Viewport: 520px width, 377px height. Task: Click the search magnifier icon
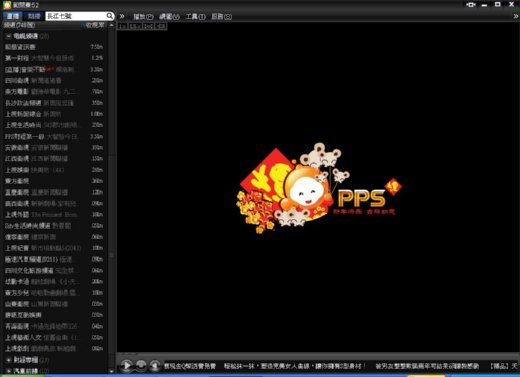coord(110,16)
